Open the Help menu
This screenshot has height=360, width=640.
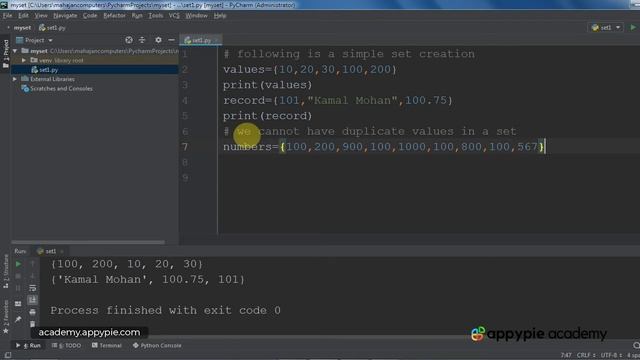(220, 16)
